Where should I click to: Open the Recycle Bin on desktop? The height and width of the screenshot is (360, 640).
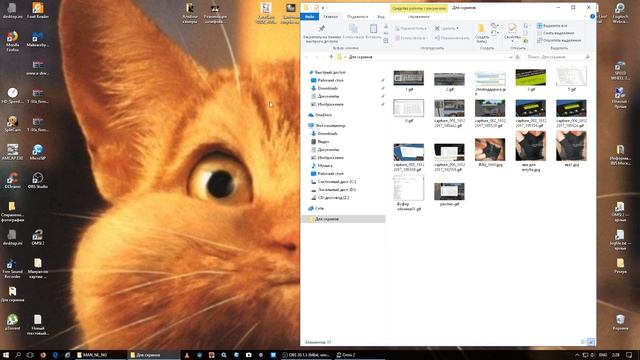pos(620,322)
